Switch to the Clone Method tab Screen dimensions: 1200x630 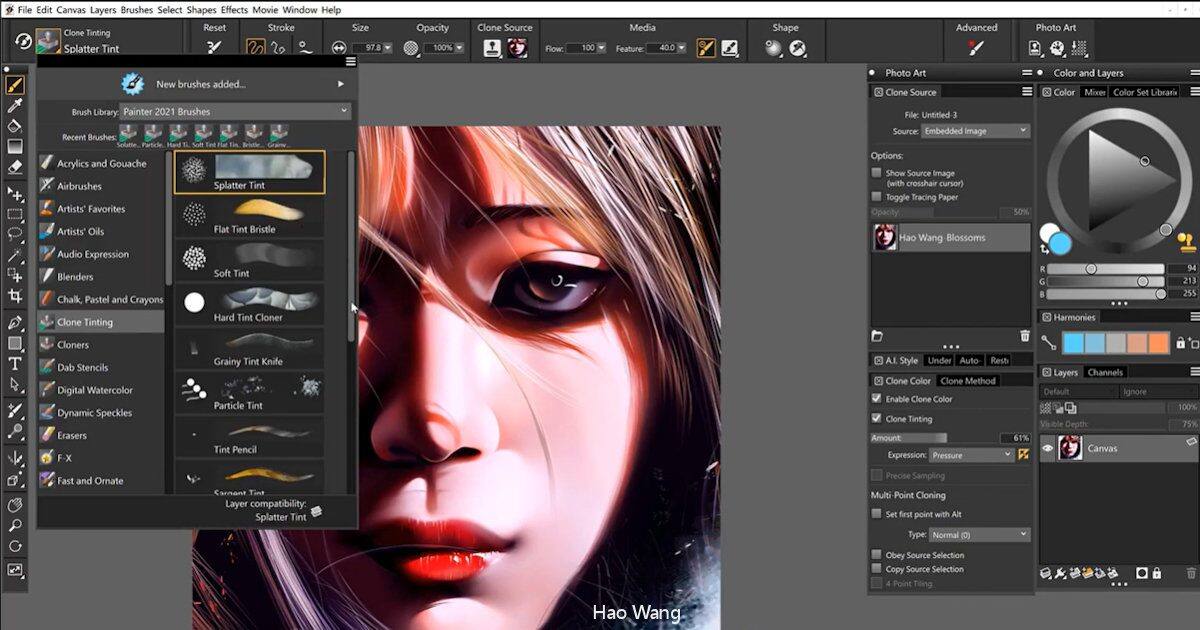[x=968, y=381]
